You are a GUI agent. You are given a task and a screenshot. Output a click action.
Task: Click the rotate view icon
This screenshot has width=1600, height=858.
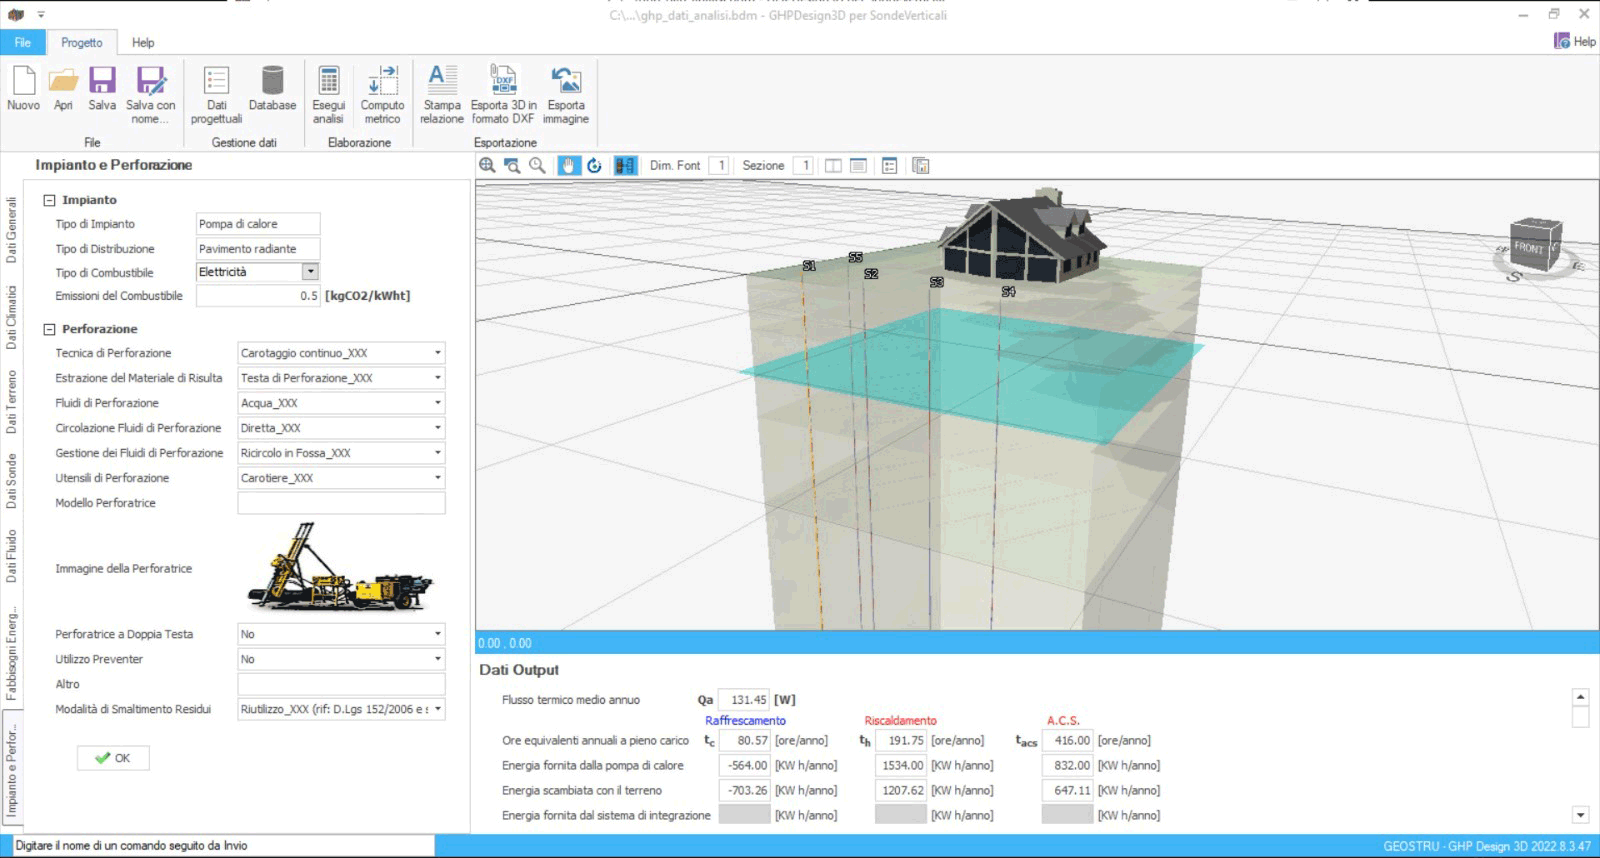click(595, 166)
